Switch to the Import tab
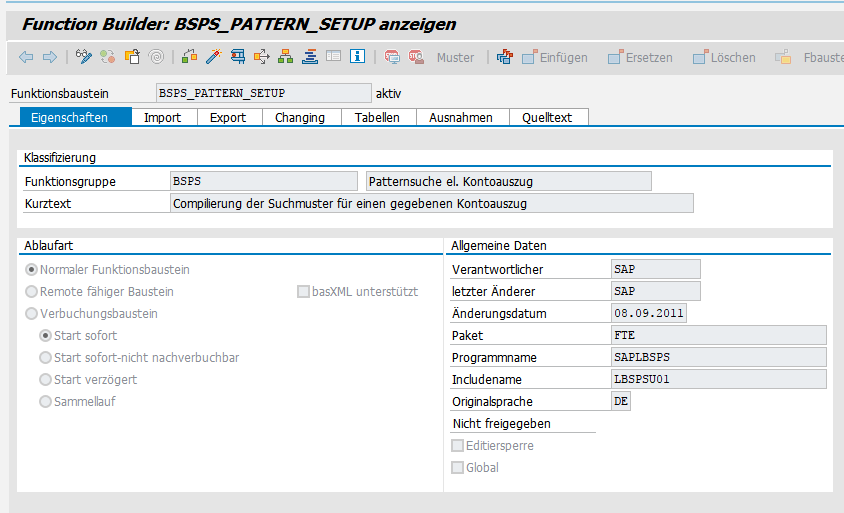Viewport: 844px width, 513px height. pos(162,117)
